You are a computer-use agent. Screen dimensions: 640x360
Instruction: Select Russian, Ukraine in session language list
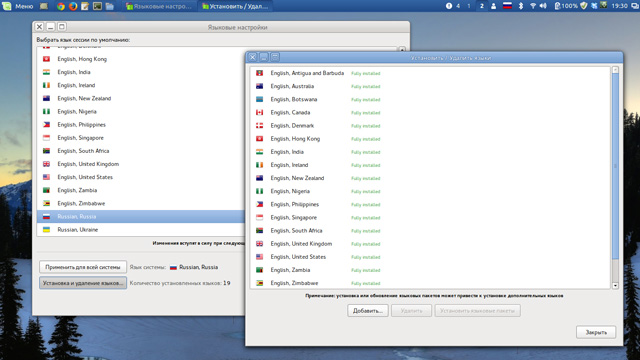pos(141,230)
